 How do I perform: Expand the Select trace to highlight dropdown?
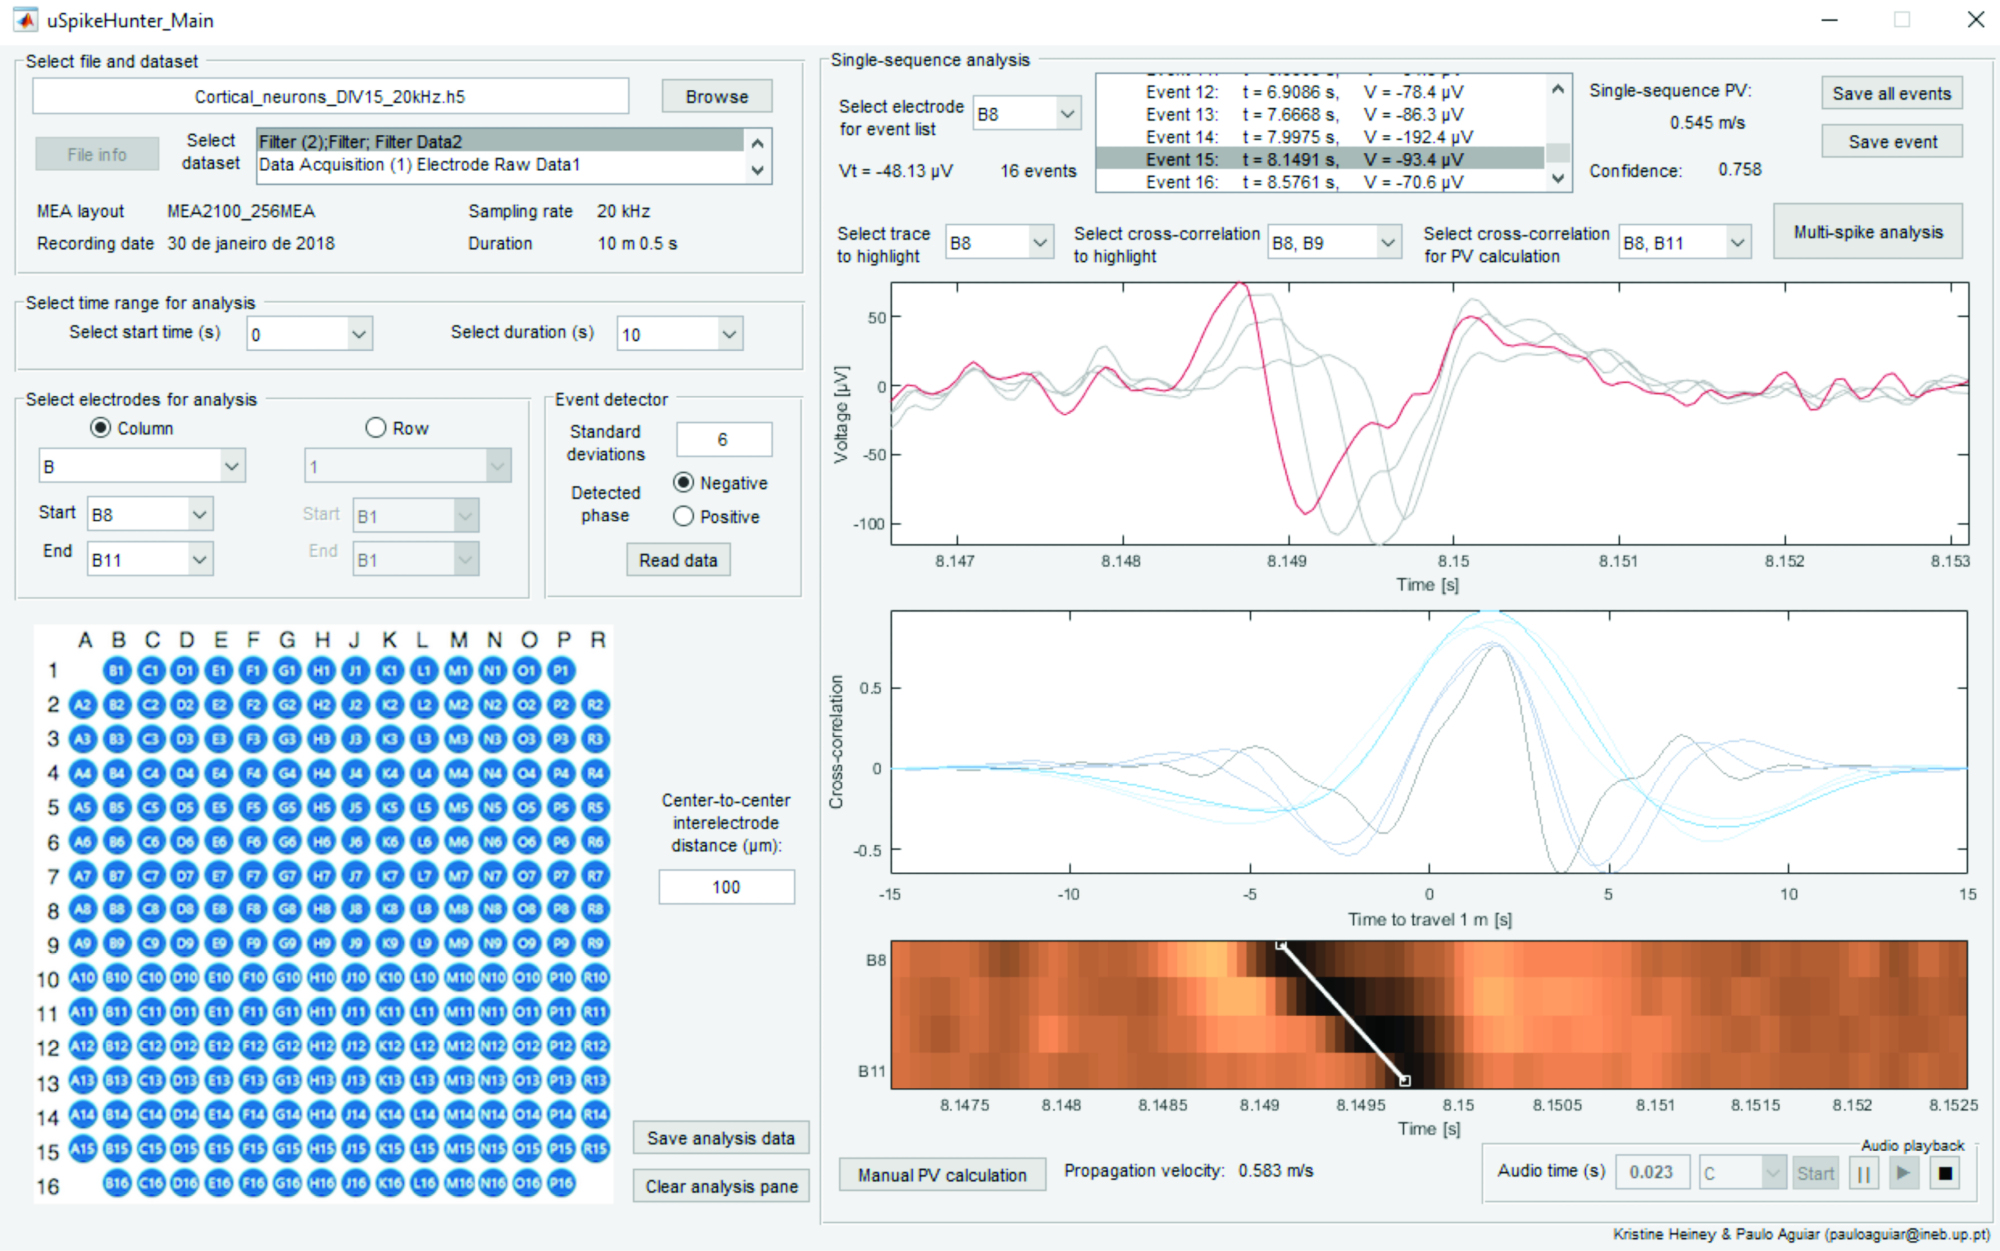click(x=1040, y=243)
